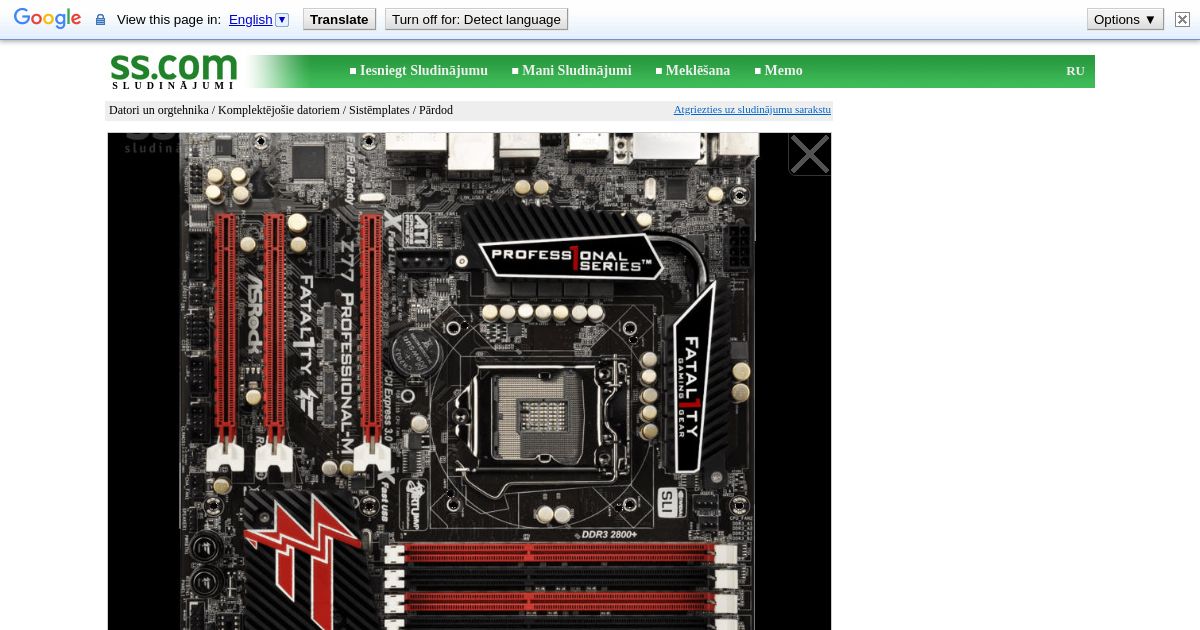Open the Options dropdown

(1125, 19)
